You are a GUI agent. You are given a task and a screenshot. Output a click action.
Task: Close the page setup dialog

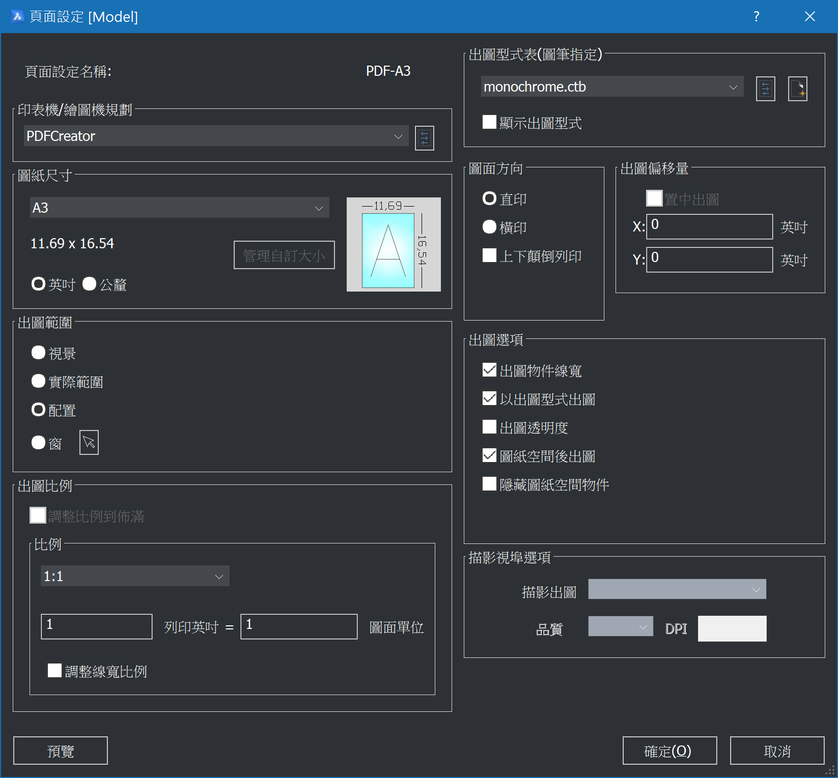810,17
